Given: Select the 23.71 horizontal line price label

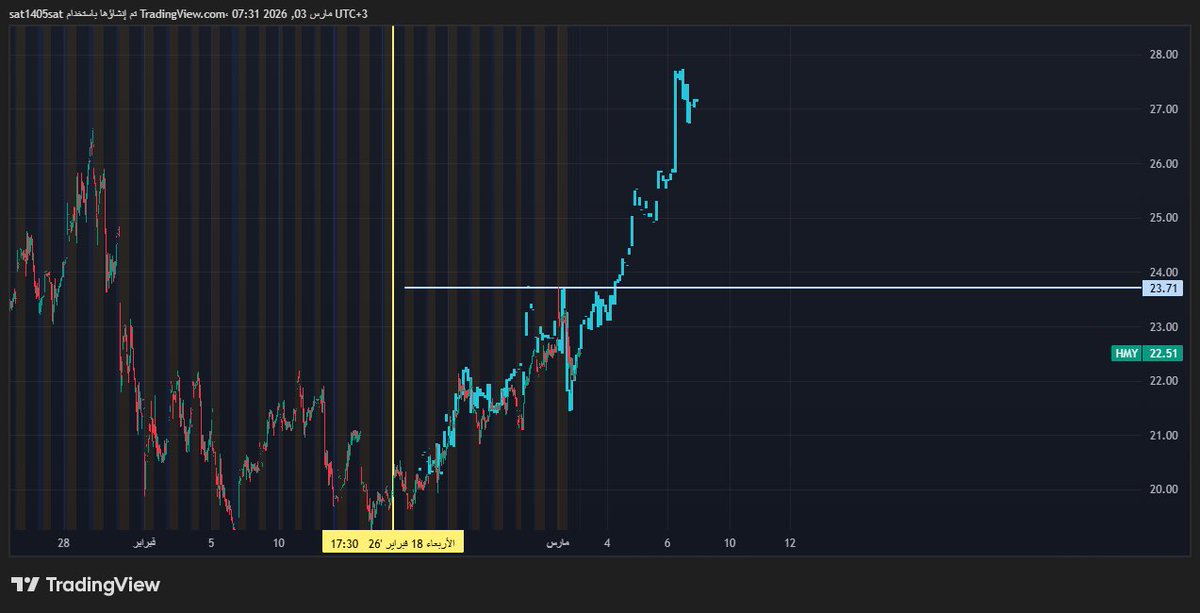Looking at the screenshot, I should pos(1162,288).
